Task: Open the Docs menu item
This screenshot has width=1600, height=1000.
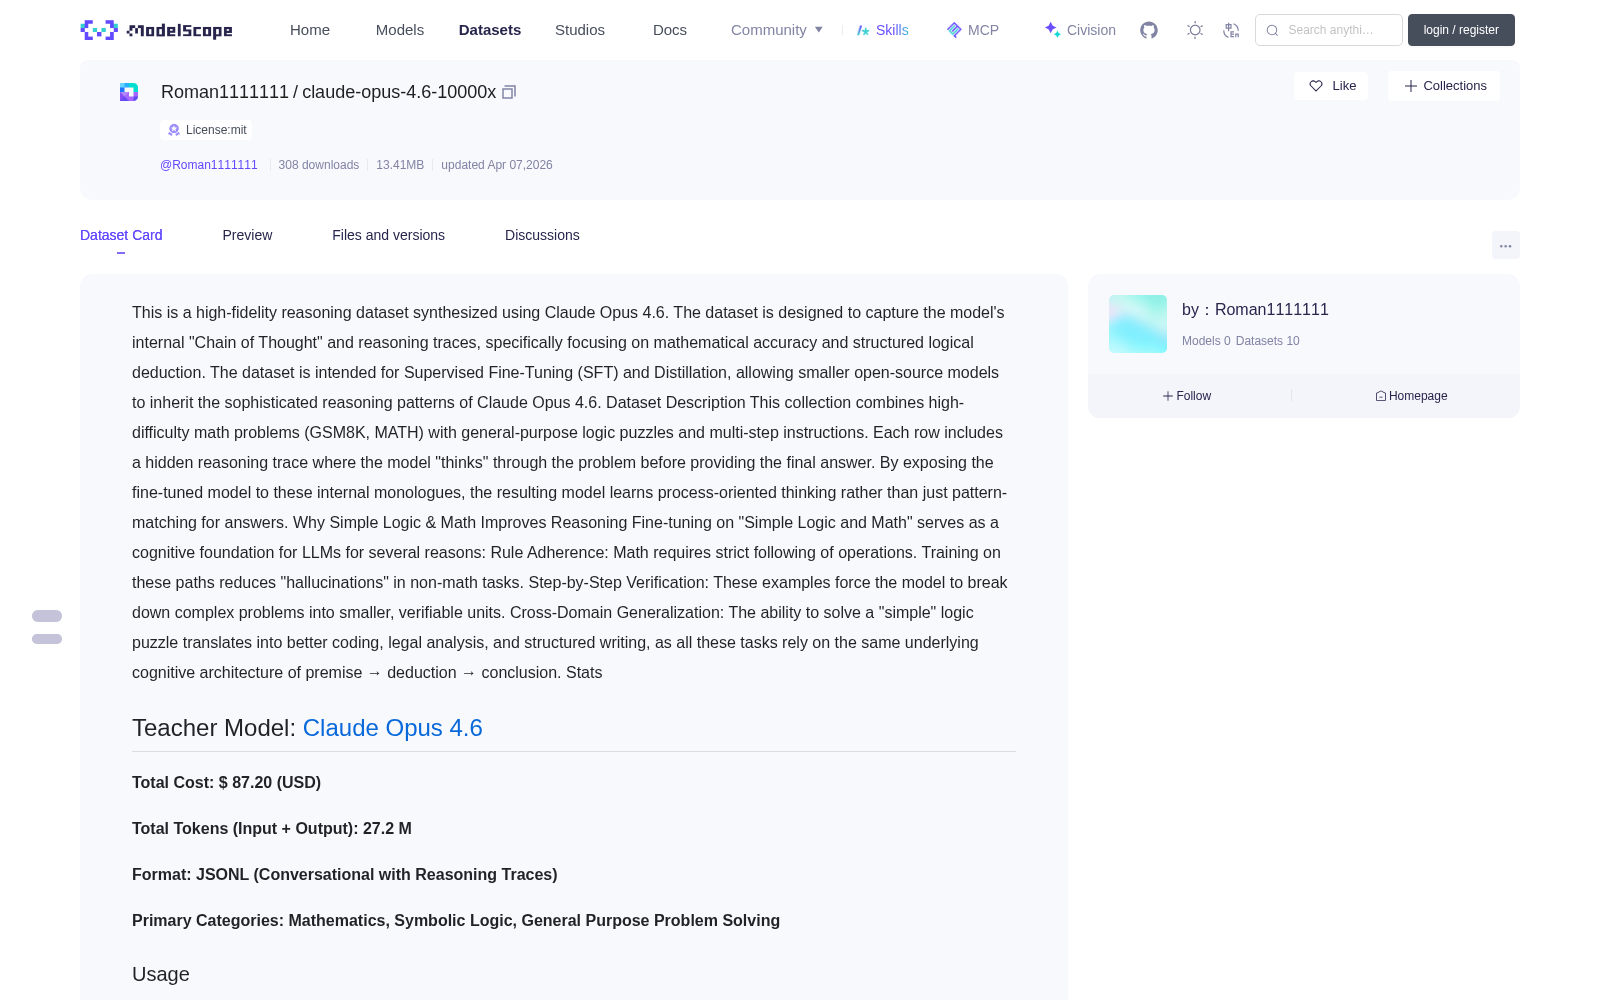Action: [670, 30]
